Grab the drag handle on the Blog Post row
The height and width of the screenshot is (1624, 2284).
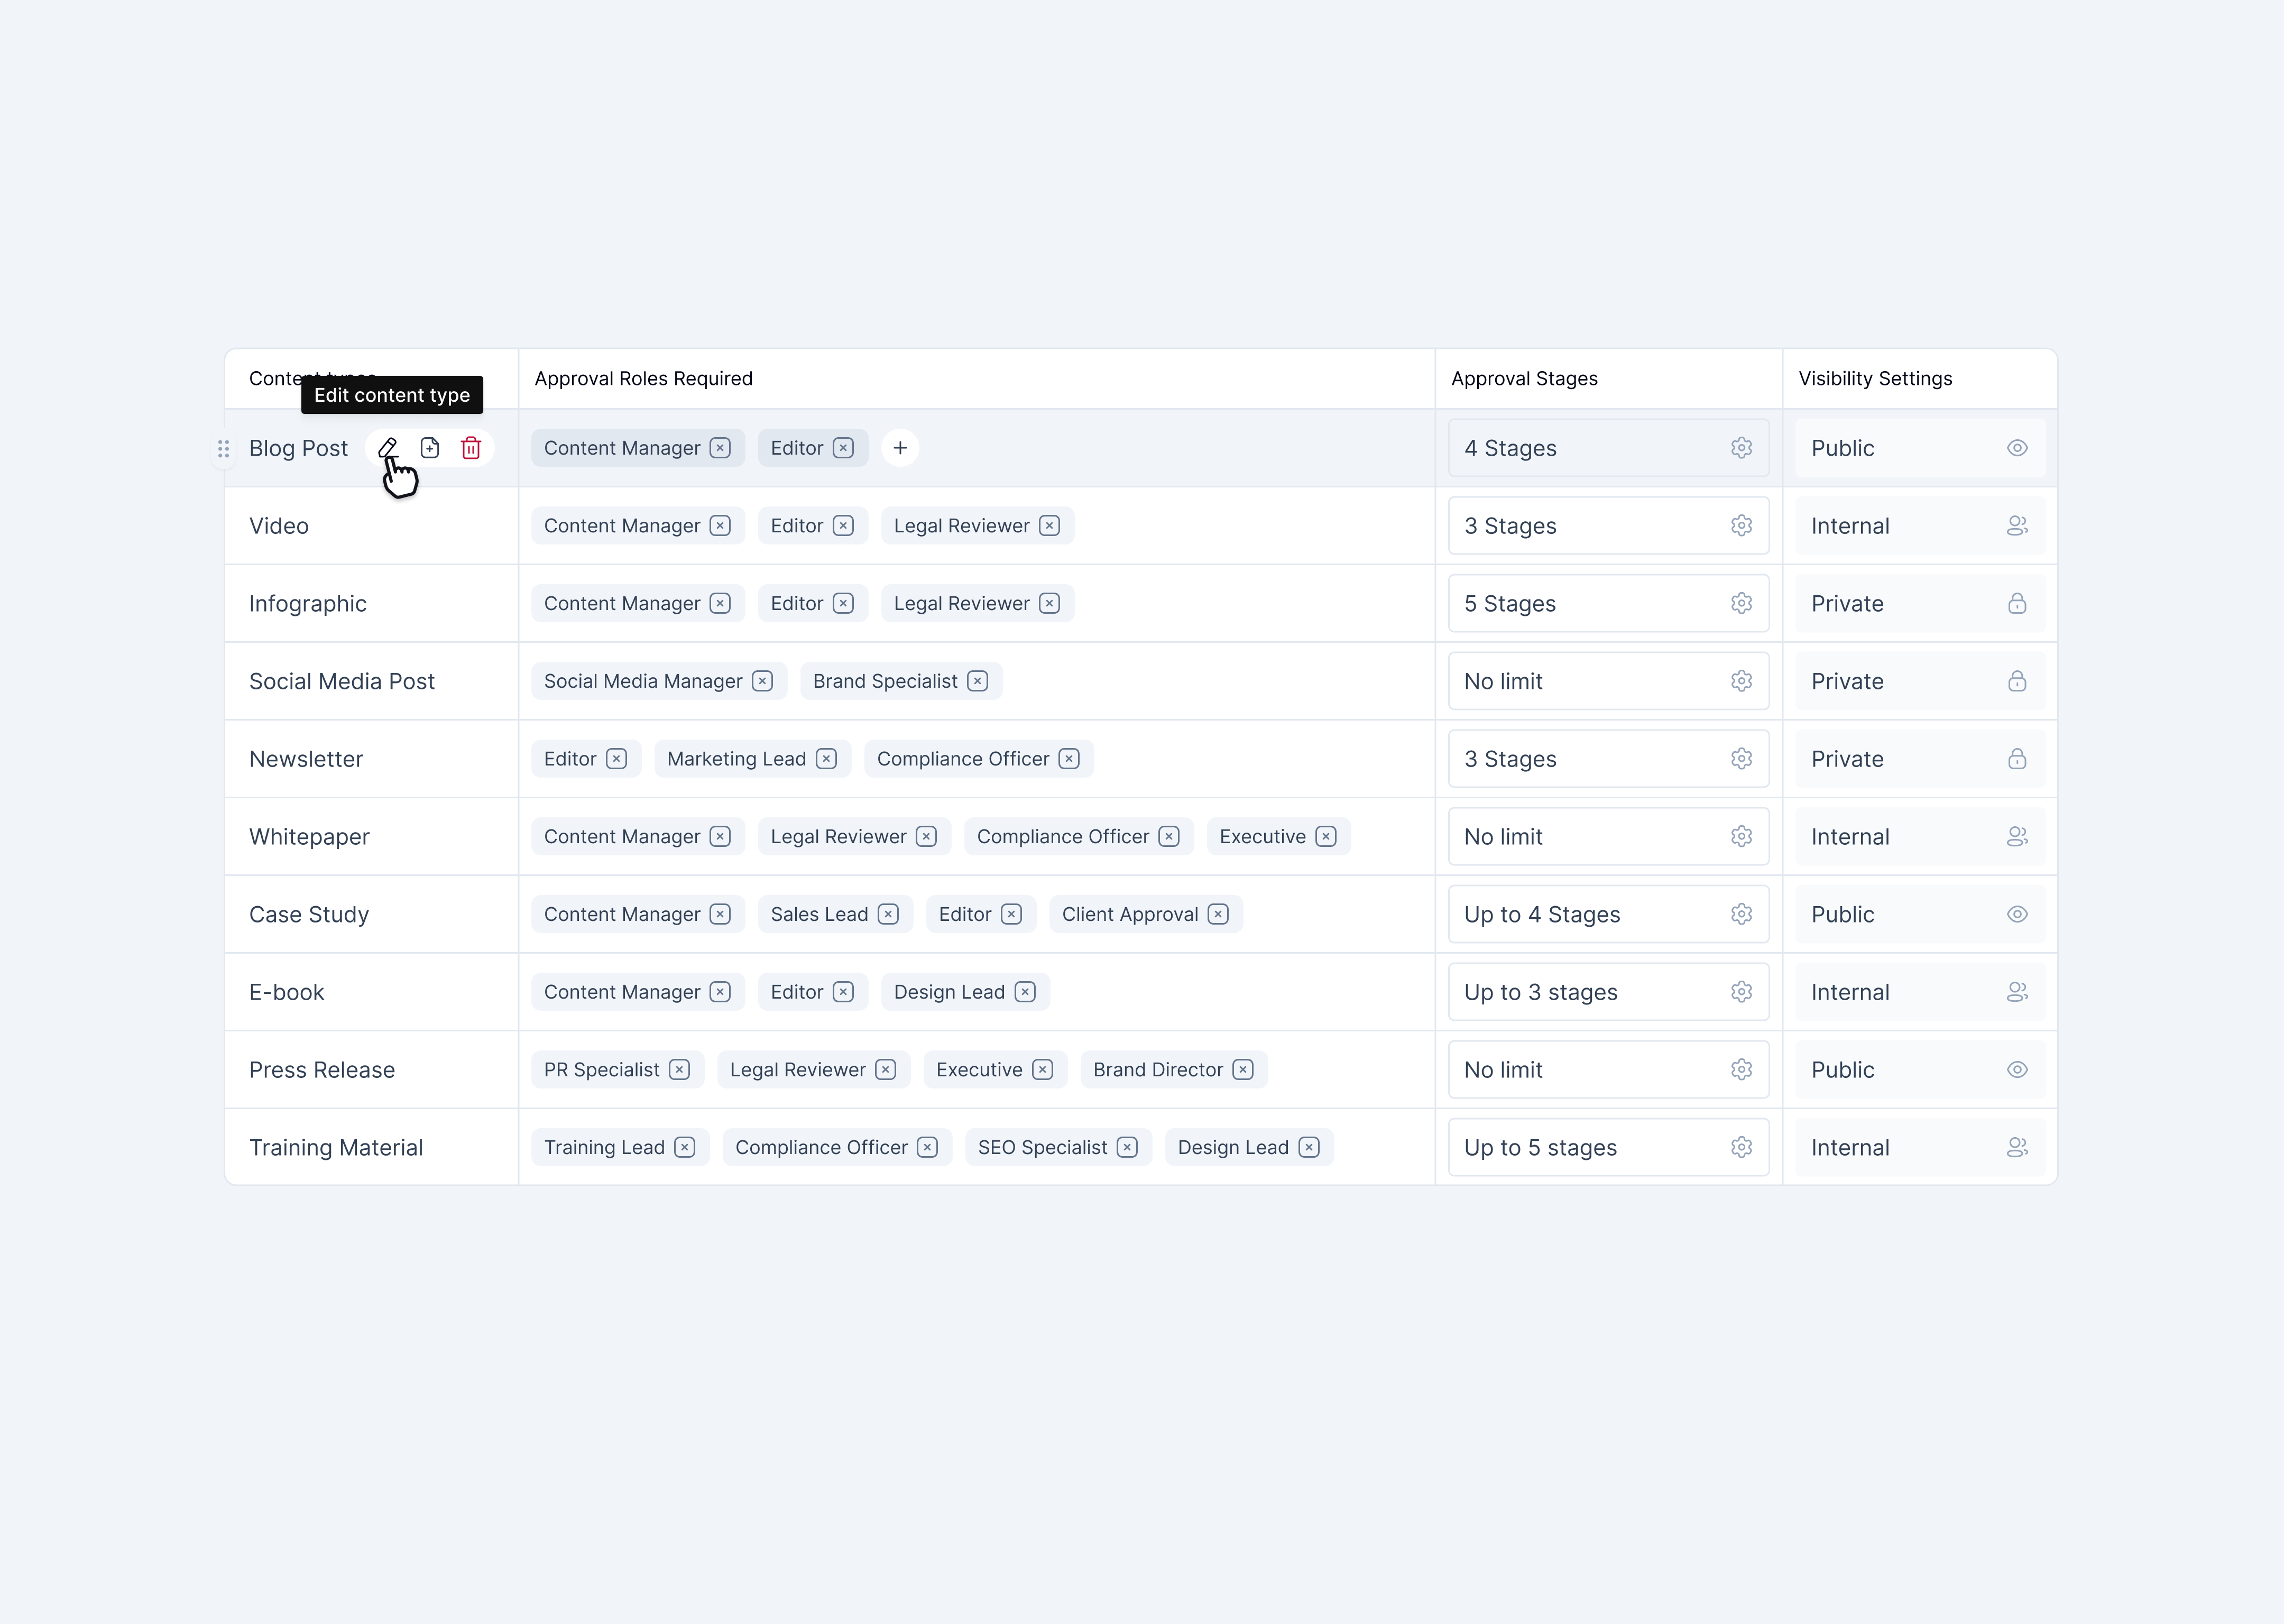pos(224,449)
